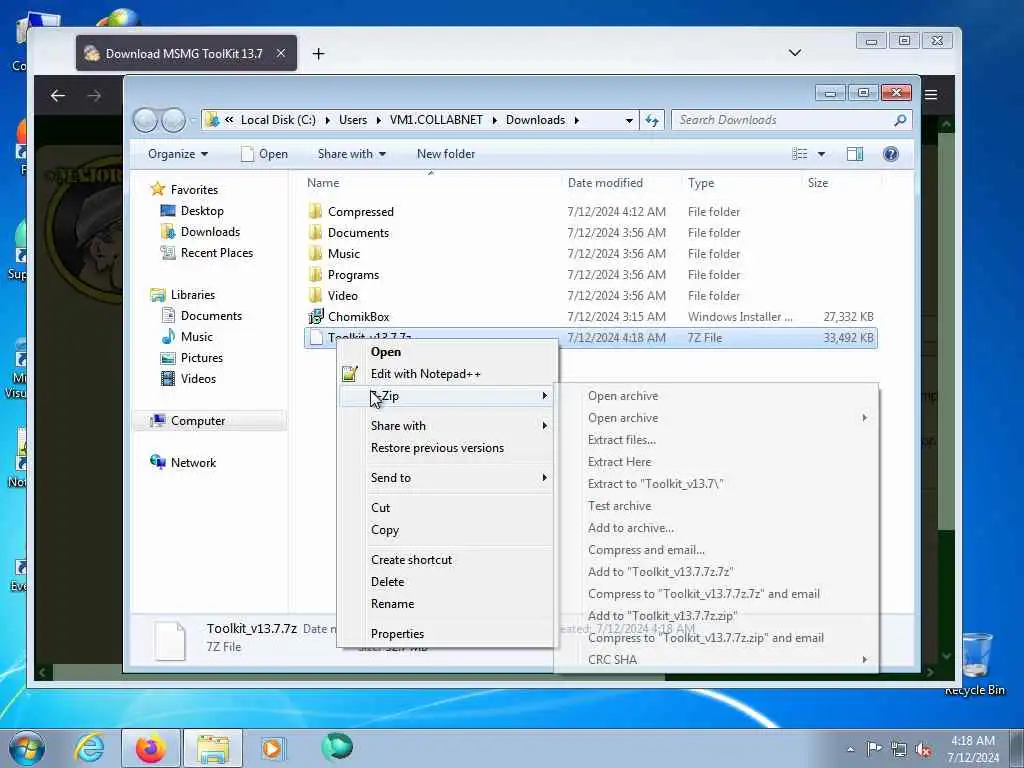Click Local Disk (C:) breadcrumb
This screenshot has width=1024, height=768.
pos(278,120)
